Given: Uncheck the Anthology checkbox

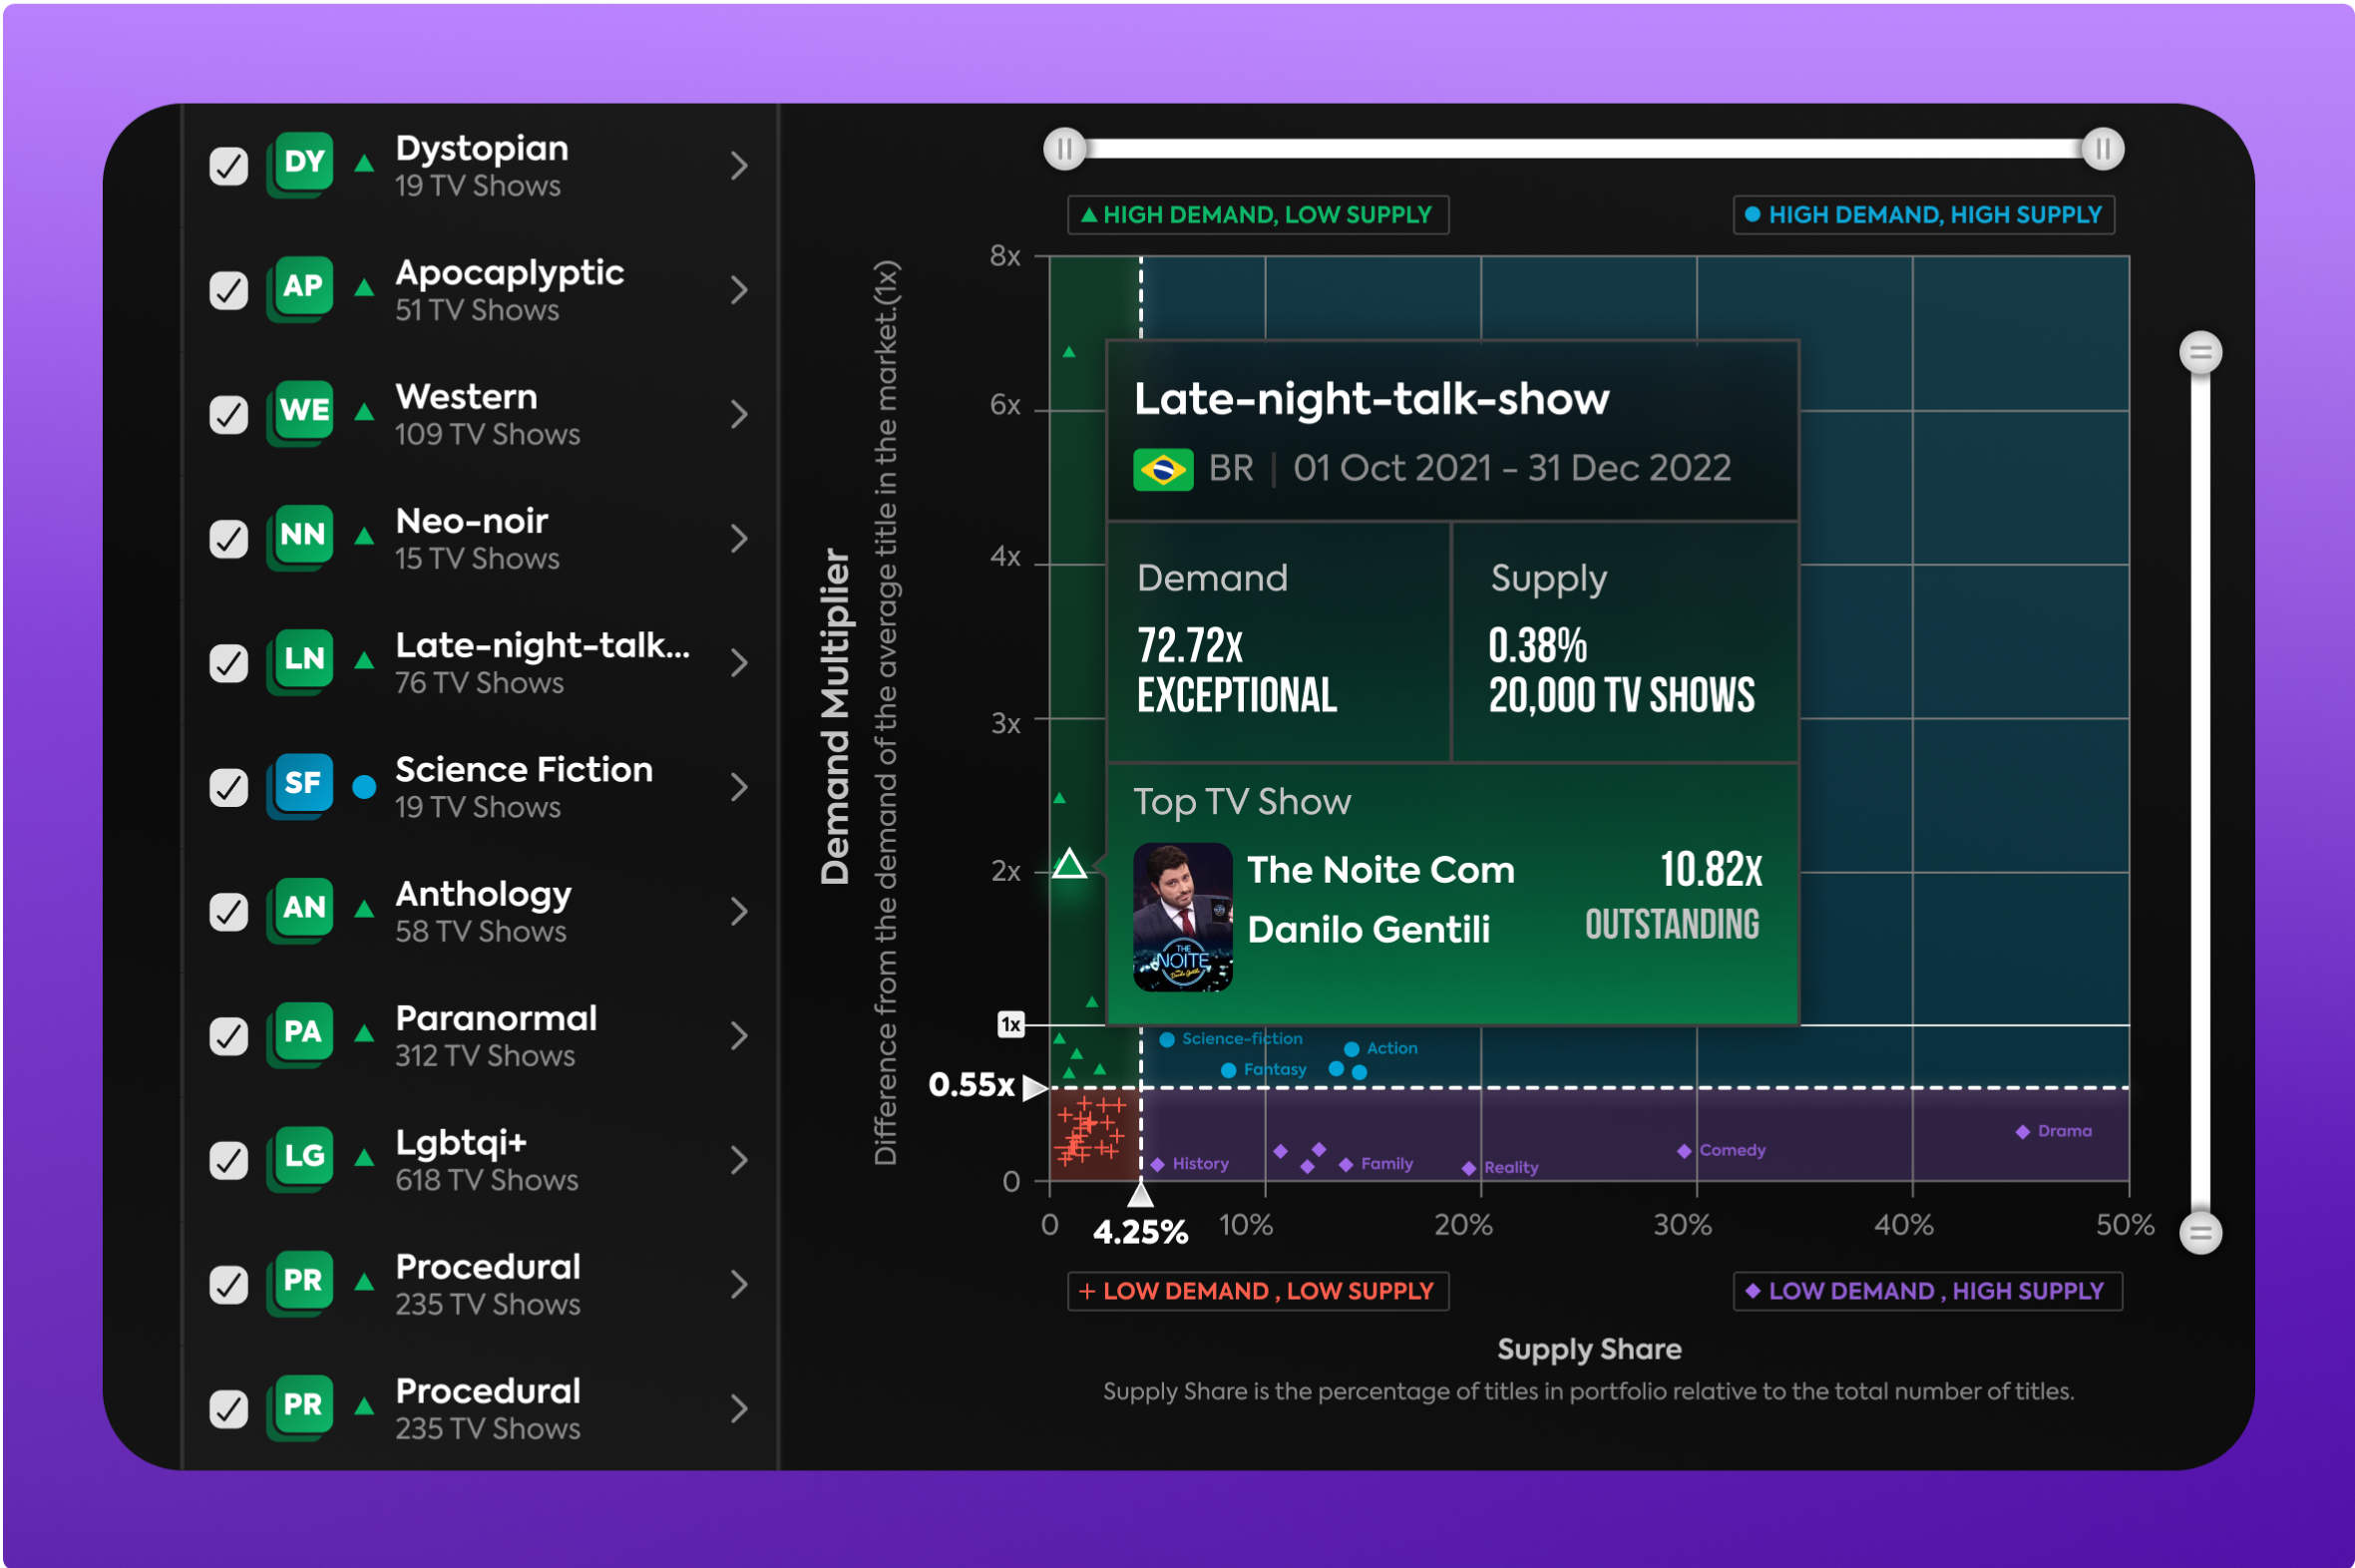Looking at the screenshot, I should pos(229,912).
